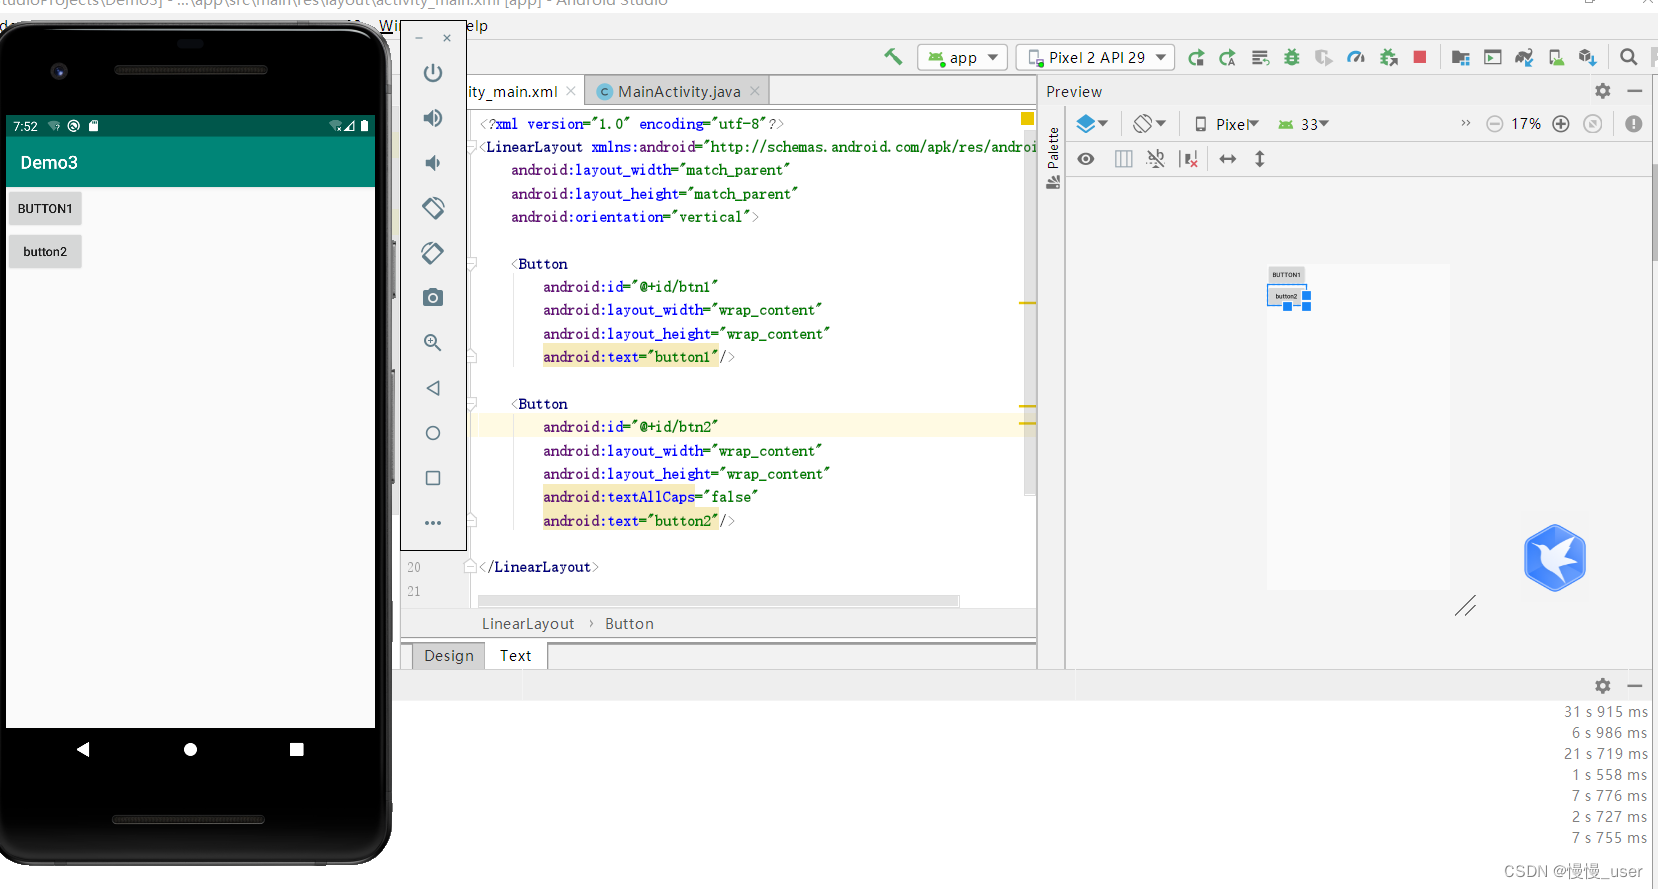The width and height of the screenshot is (1658, 889).
Task: Click emulator navigation recents square on phone
Action: [297, 749]
